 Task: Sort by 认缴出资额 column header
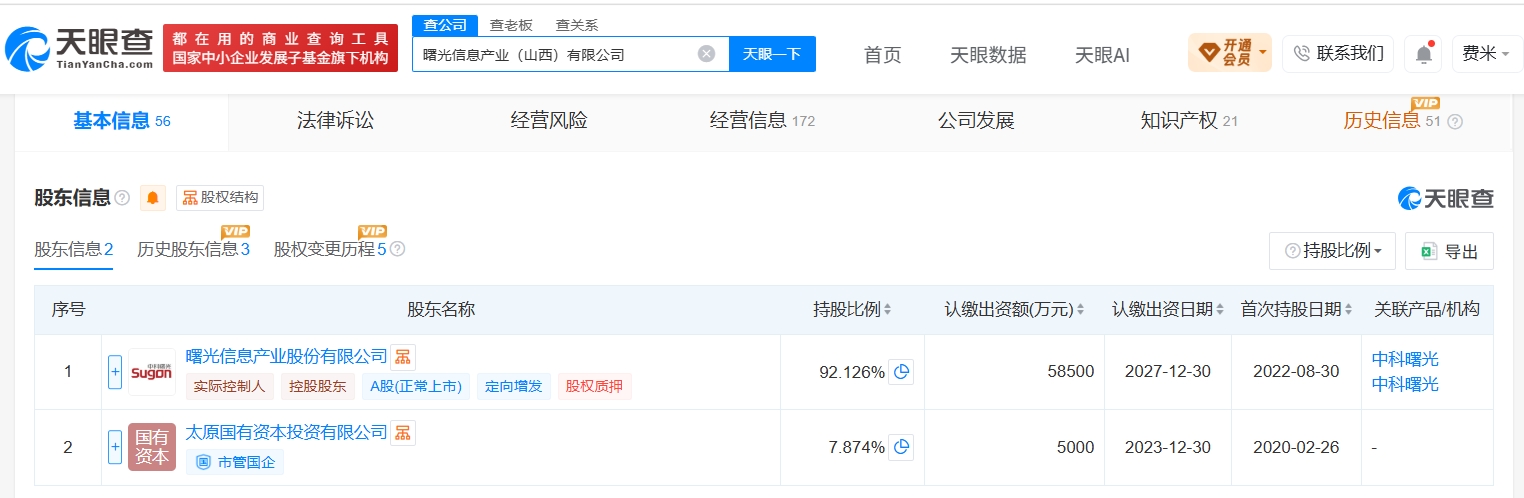pyautogui.click(x=1014, y=310)
